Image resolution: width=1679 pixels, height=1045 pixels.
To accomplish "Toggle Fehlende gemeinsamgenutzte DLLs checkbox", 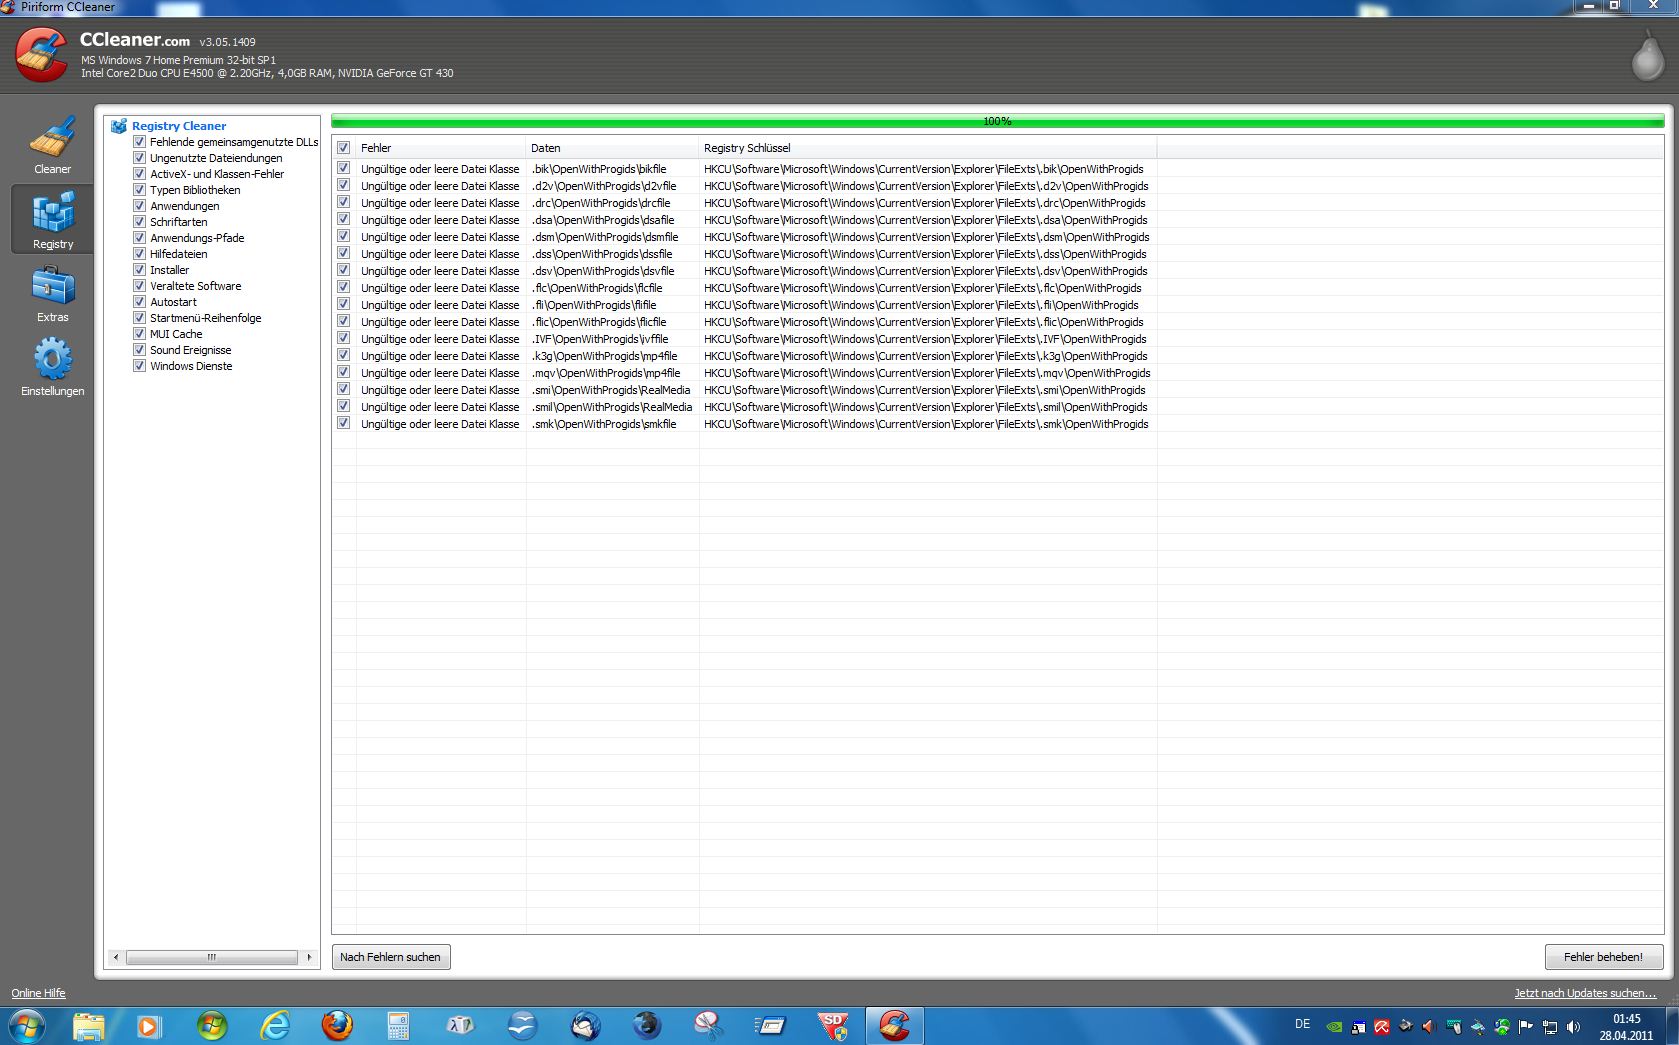I will pos(140,142).
